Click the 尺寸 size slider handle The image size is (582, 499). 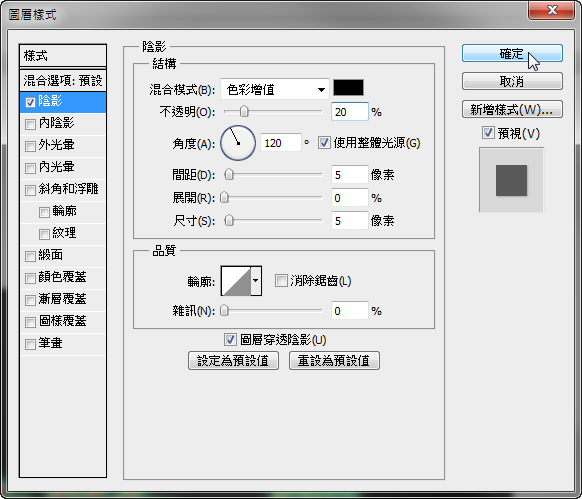pyautogui.click(x=229, y=221)
